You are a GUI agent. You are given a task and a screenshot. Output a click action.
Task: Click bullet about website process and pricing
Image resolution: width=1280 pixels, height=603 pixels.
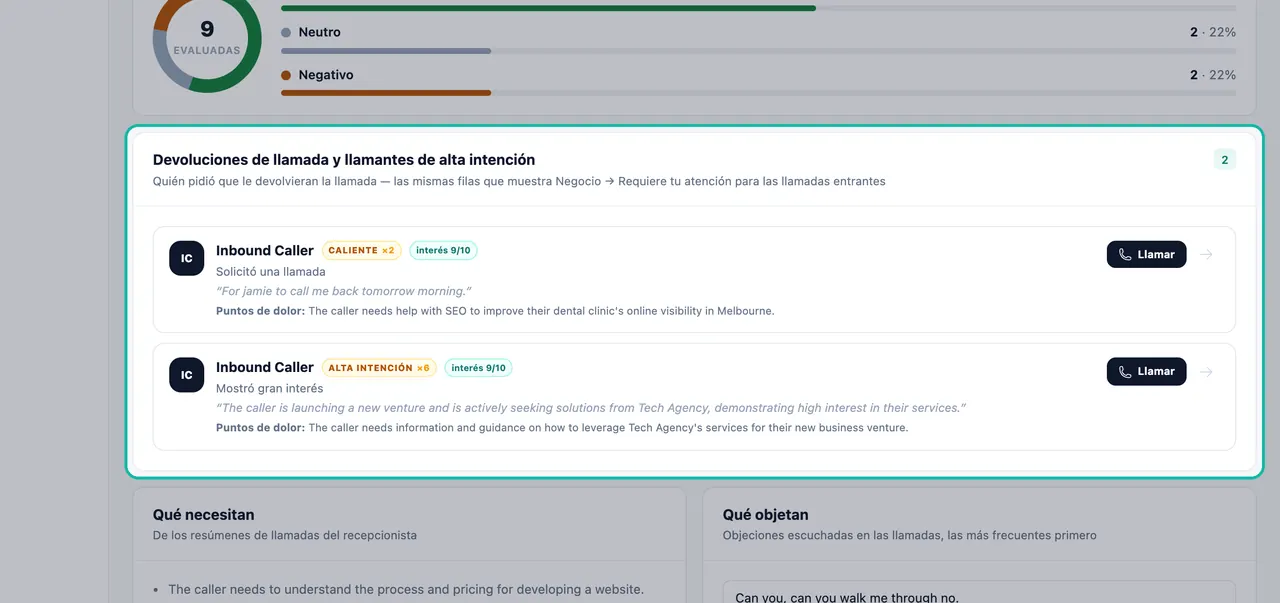(406, 589)
